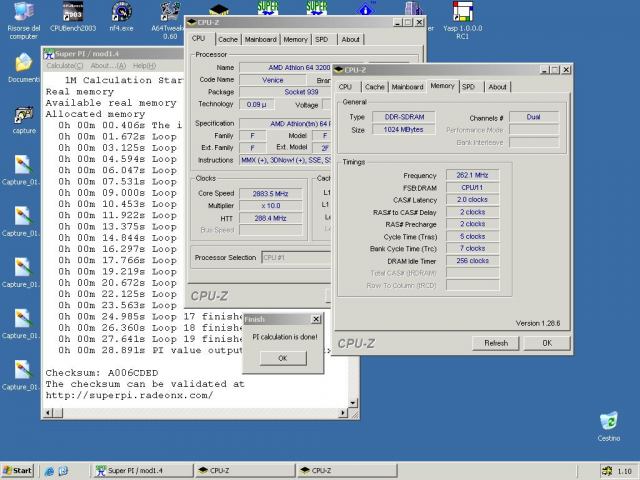Click the Super PI title bar icon
Image resolution: width=640 pixels, height=480 pixels.
coord(49,53)
